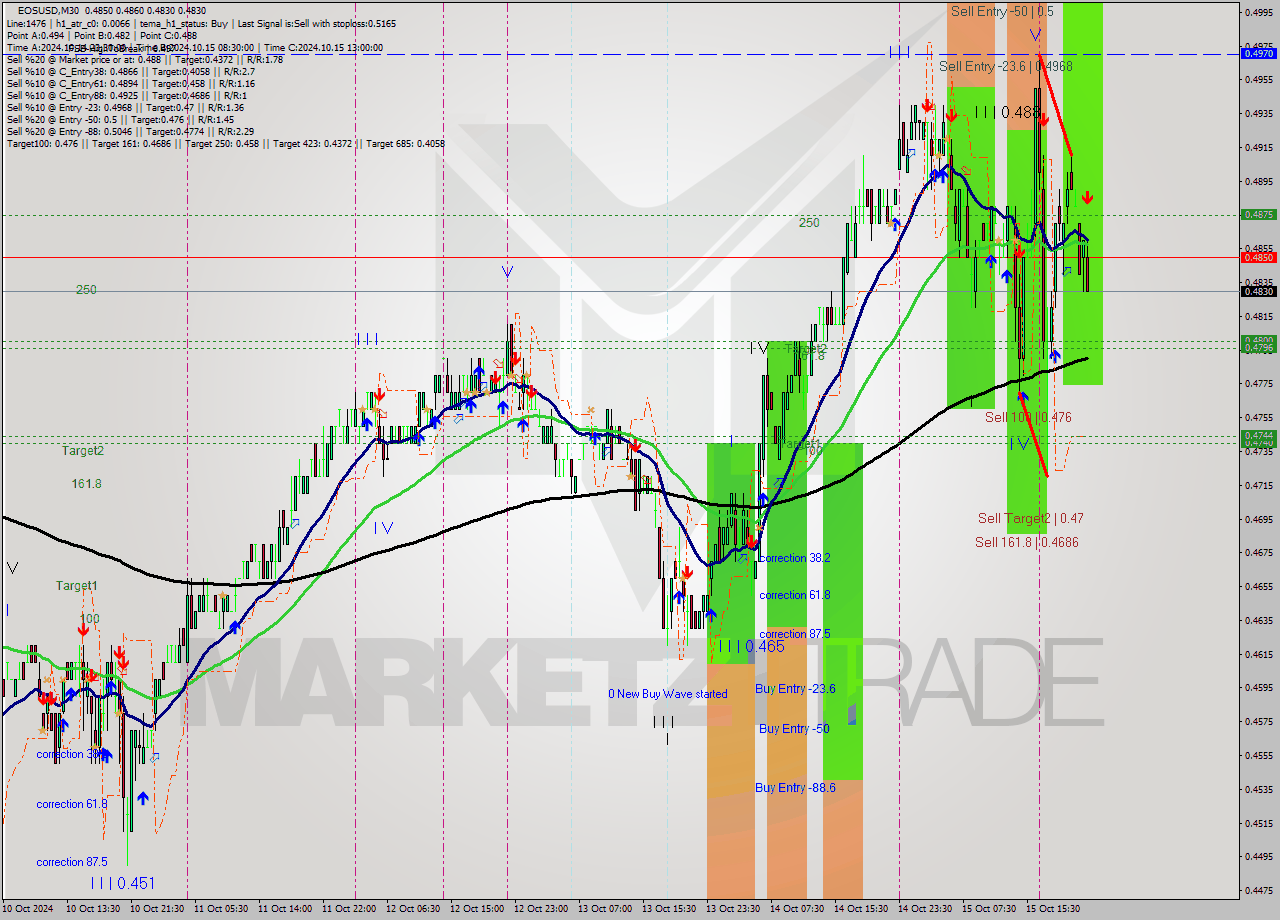Click the 0.4775 price axis value
The image size is (1280, 920).
pyautogui.click(x=1258, y=383)
